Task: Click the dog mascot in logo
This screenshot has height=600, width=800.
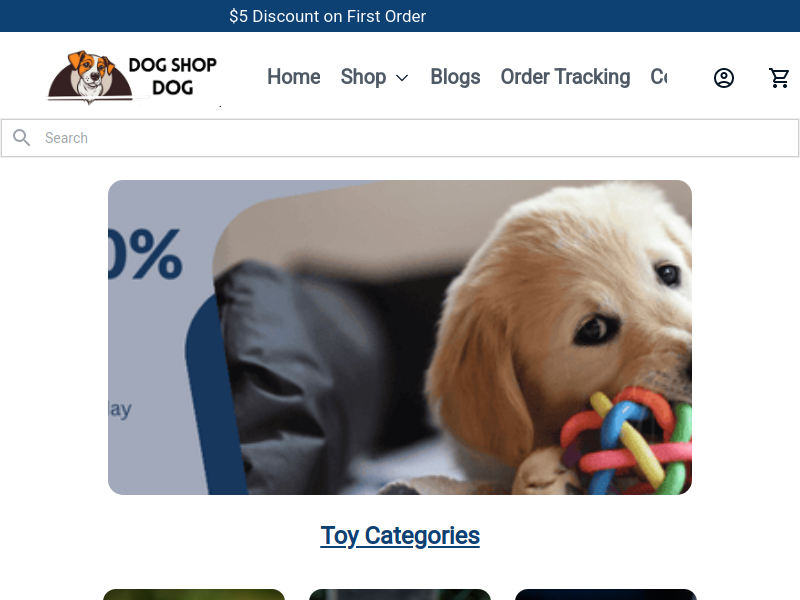Action: coord(90,76)
